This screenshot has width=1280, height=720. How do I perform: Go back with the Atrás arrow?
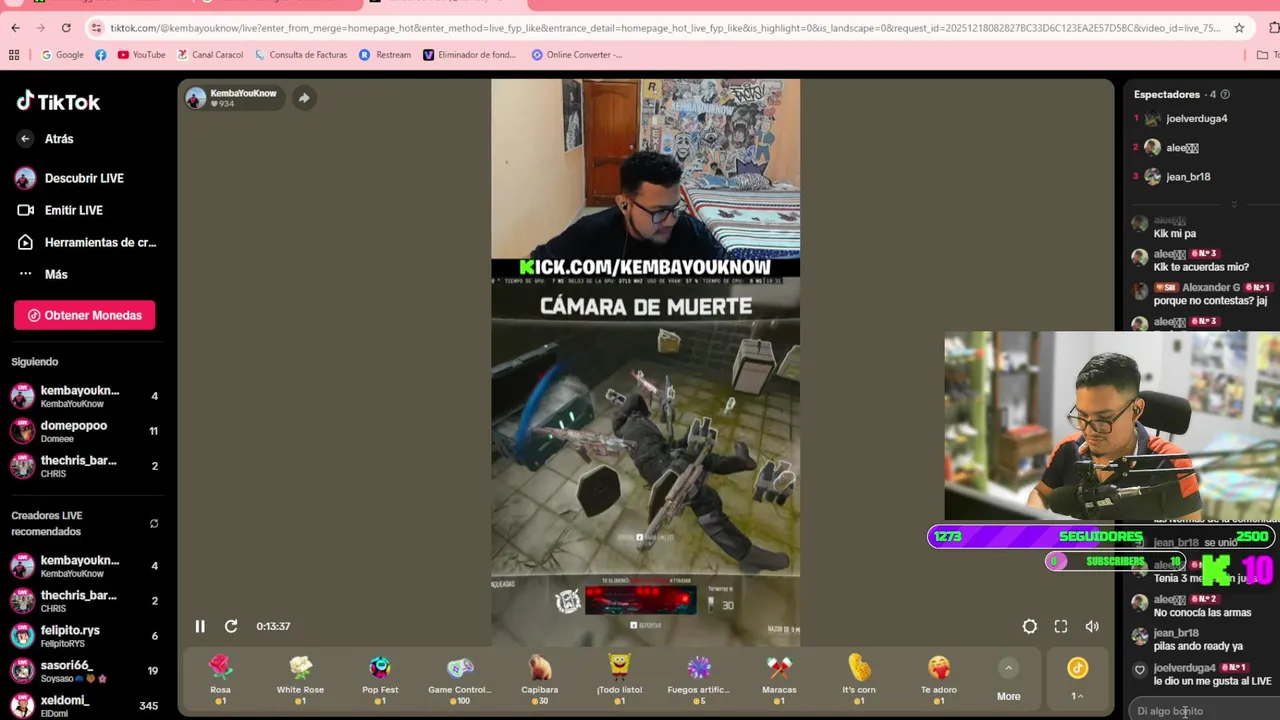(x=25, y=139)
